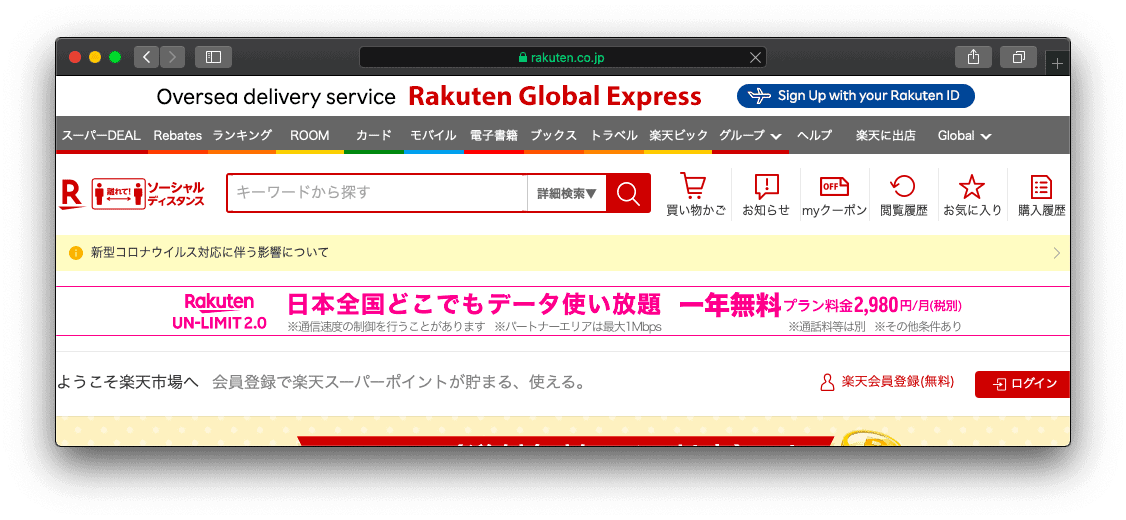
Task: Open ヘルプ page
Action: coord(814,135)
